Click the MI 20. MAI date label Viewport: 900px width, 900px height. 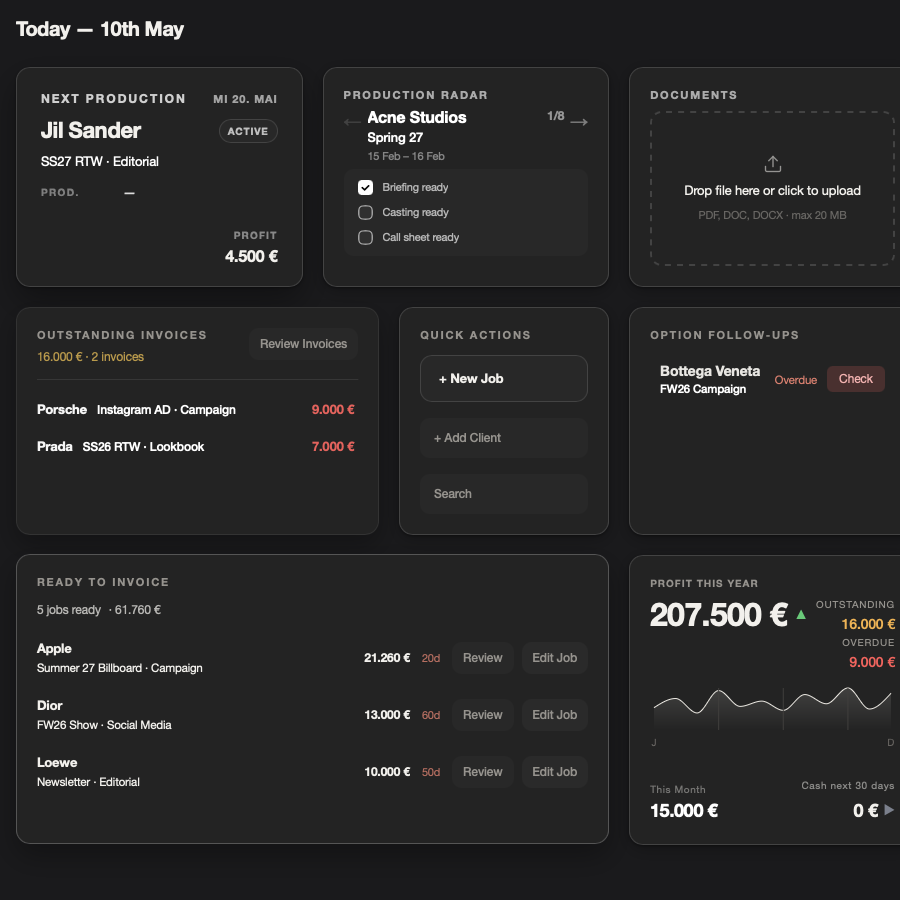(x=245, y=99)
